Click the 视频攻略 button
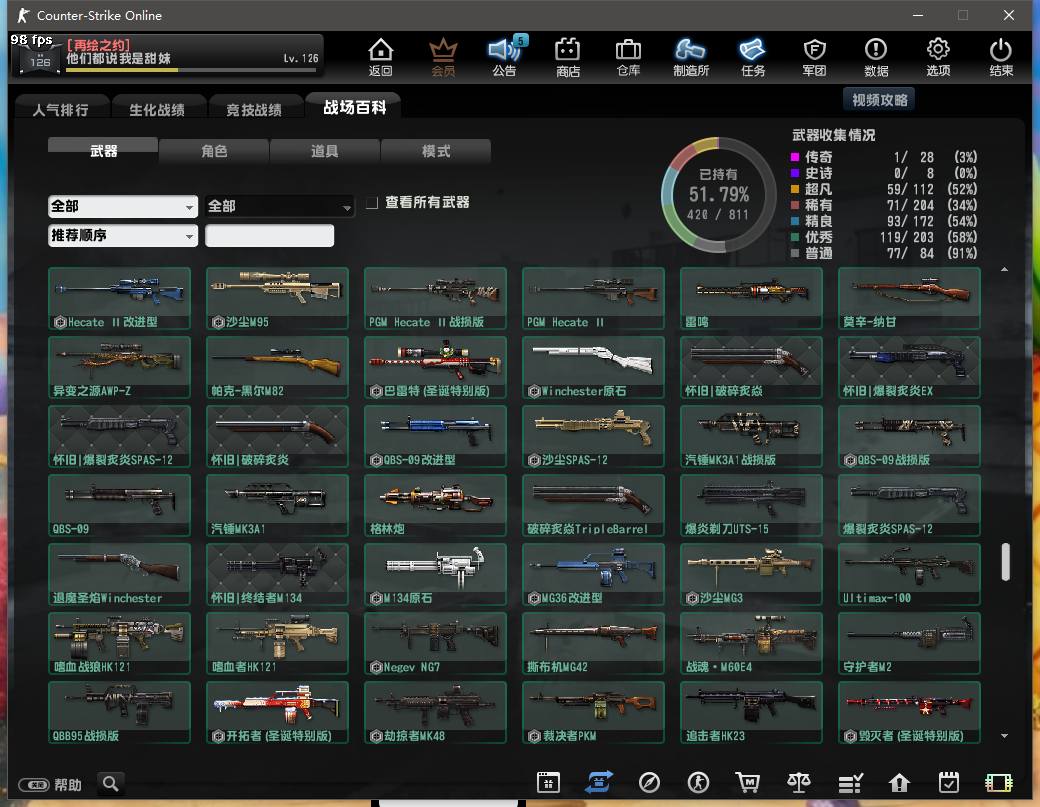The image size is (1040, 807). pyautogui.click(x=879, y=100)
